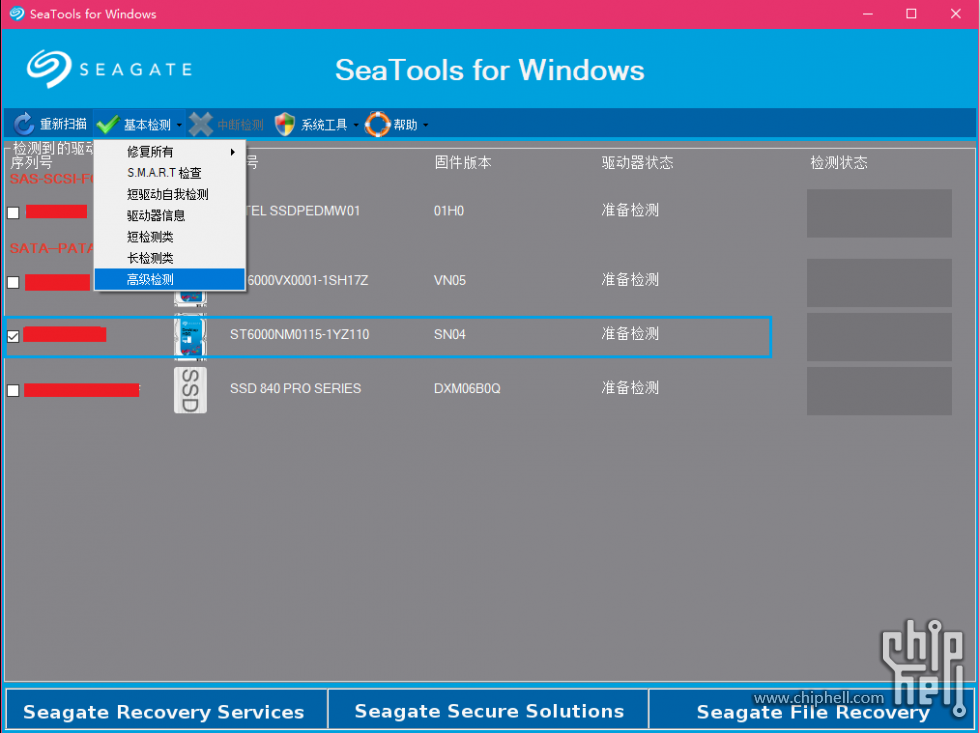
Task: Select 短驱动自我检测 menu entry
Action: pos(169,194)
